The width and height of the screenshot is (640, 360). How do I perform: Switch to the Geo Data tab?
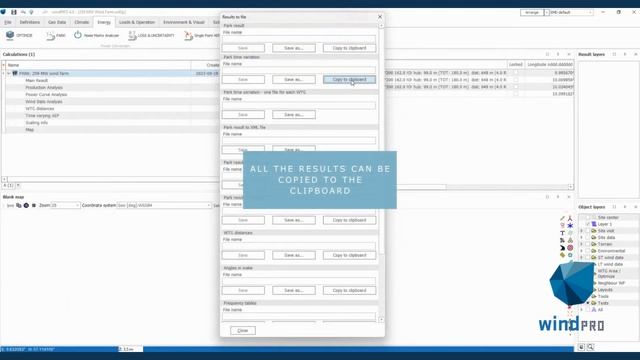pos(57,22)
